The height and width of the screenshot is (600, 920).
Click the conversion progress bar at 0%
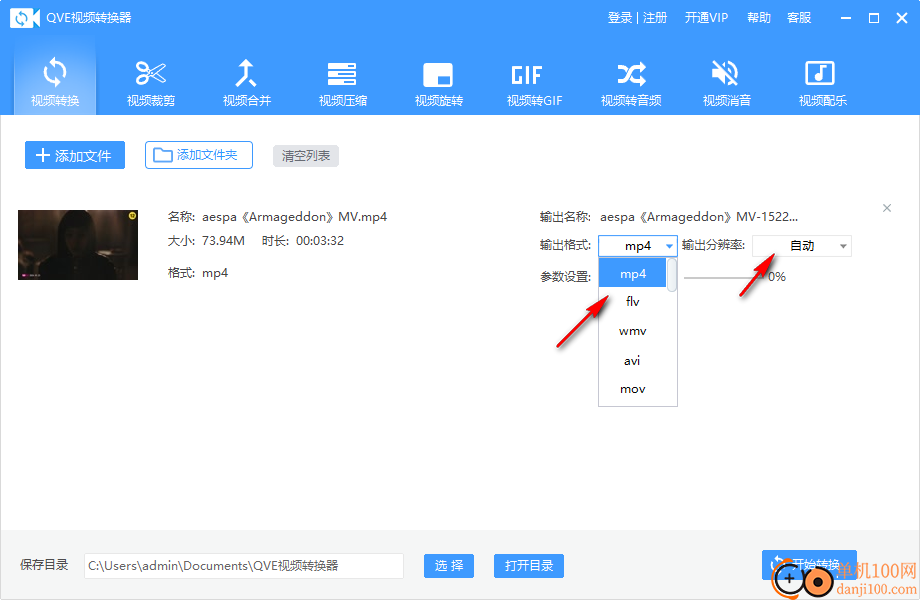coord(725,277)
